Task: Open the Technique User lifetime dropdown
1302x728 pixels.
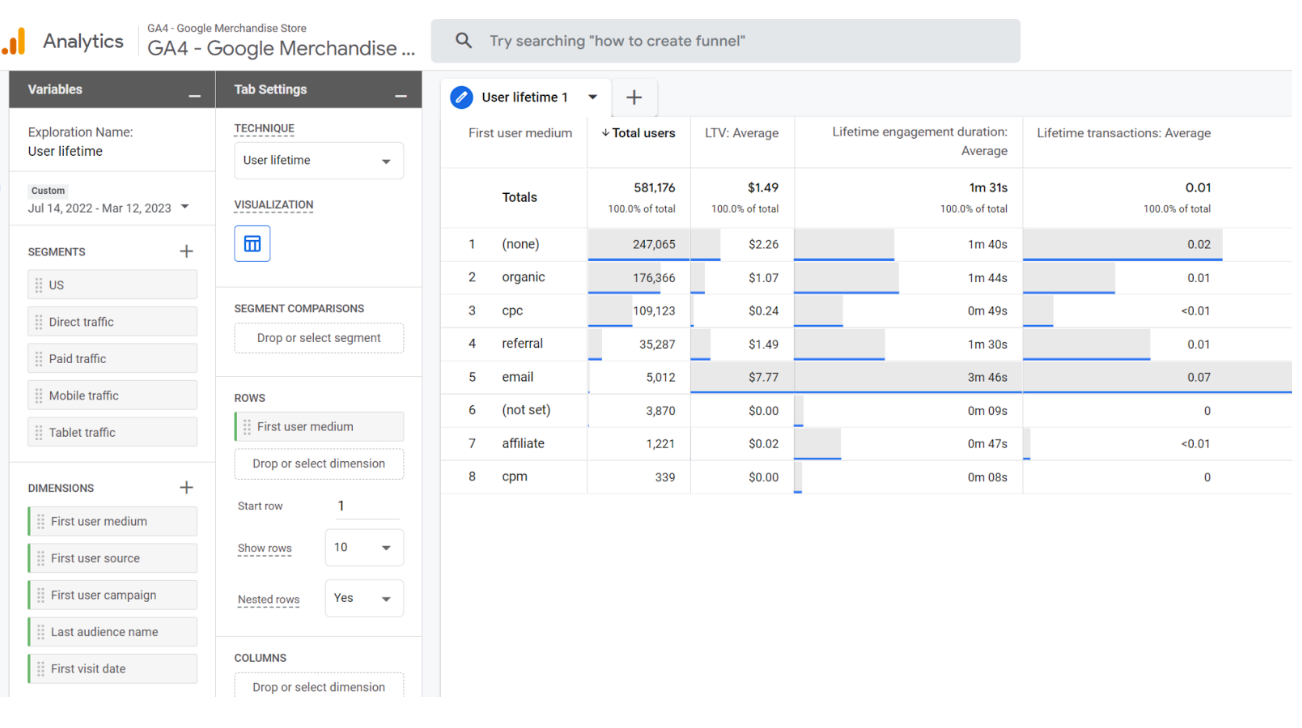Action: [319, 161]
